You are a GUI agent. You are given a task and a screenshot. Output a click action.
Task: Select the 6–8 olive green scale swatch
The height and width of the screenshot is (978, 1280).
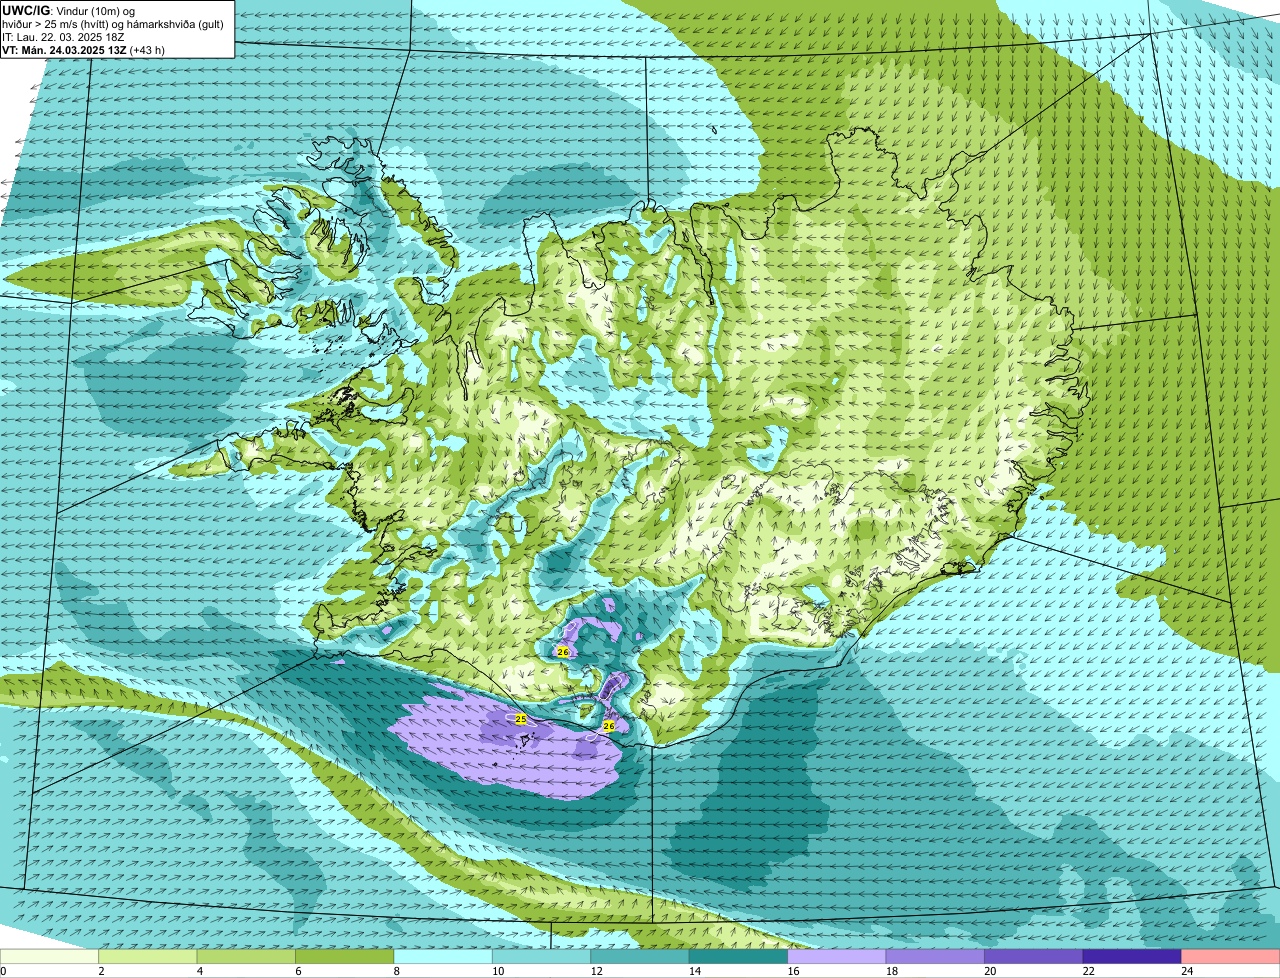click(345, 956)
